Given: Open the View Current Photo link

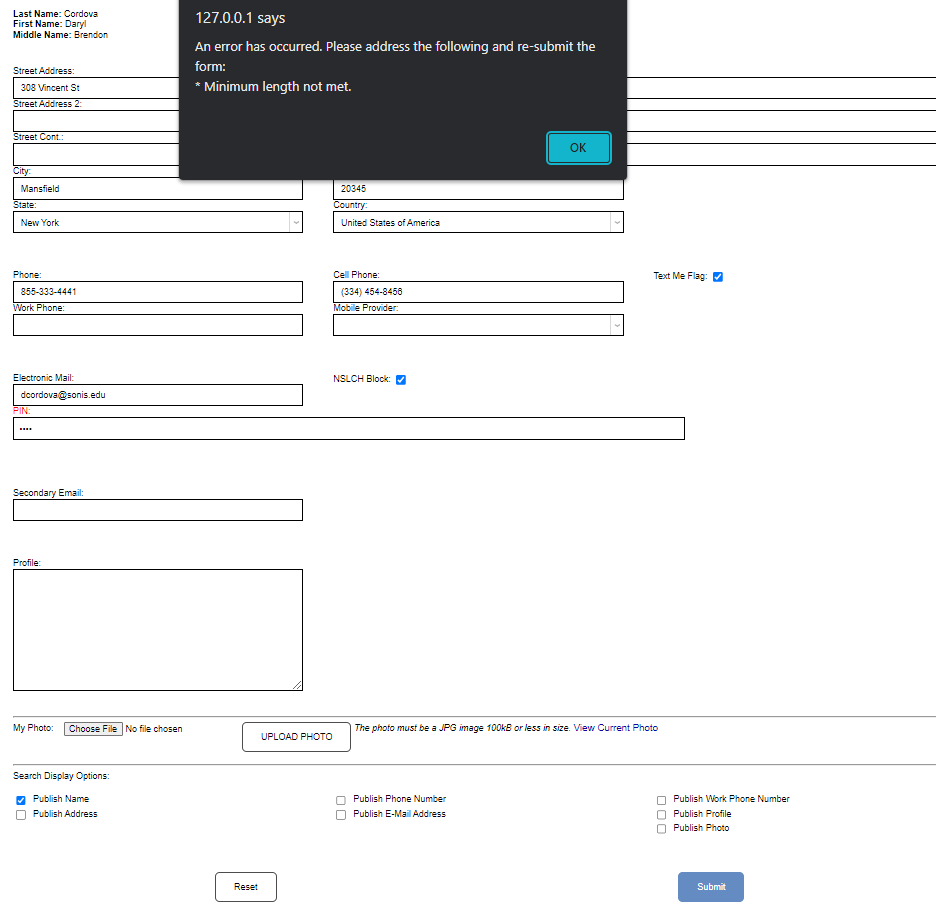Looking at the screenshot, I should point(615,727).
